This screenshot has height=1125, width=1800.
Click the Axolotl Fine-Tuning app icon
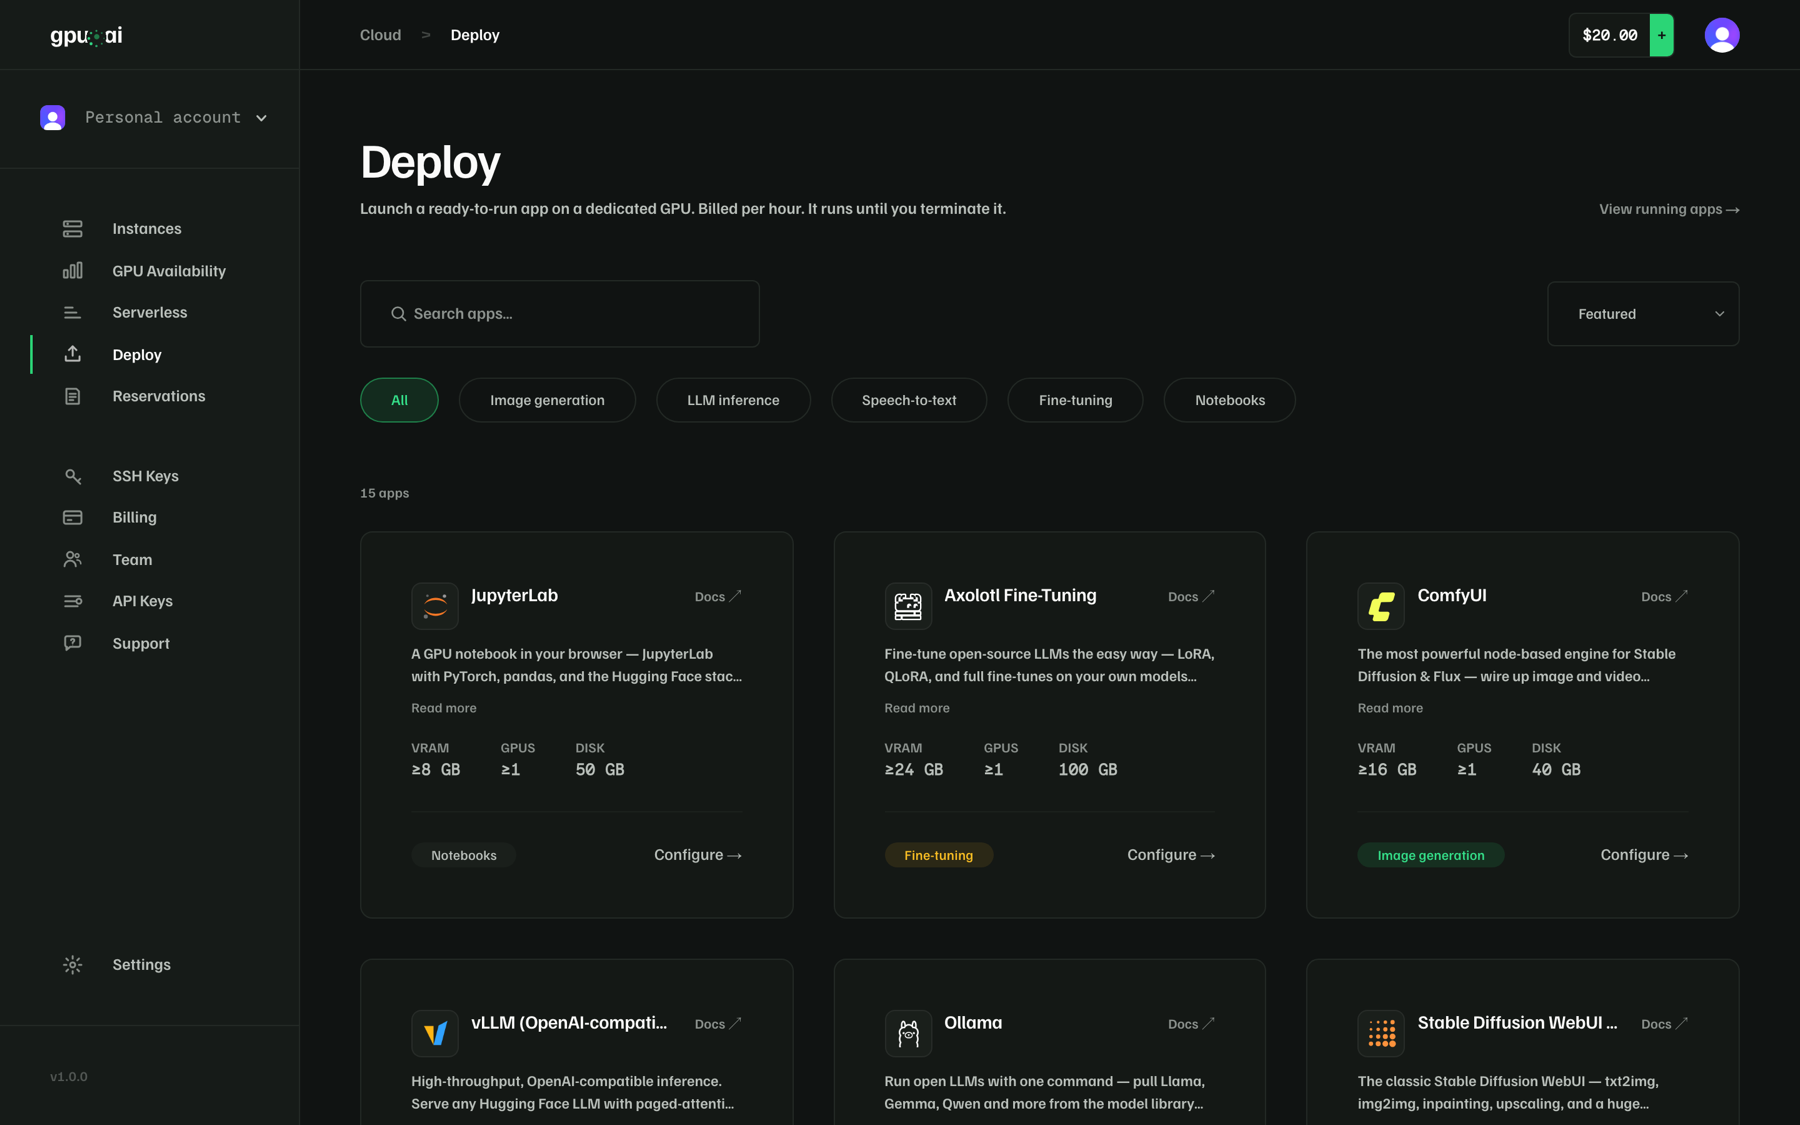pos(908,606)
